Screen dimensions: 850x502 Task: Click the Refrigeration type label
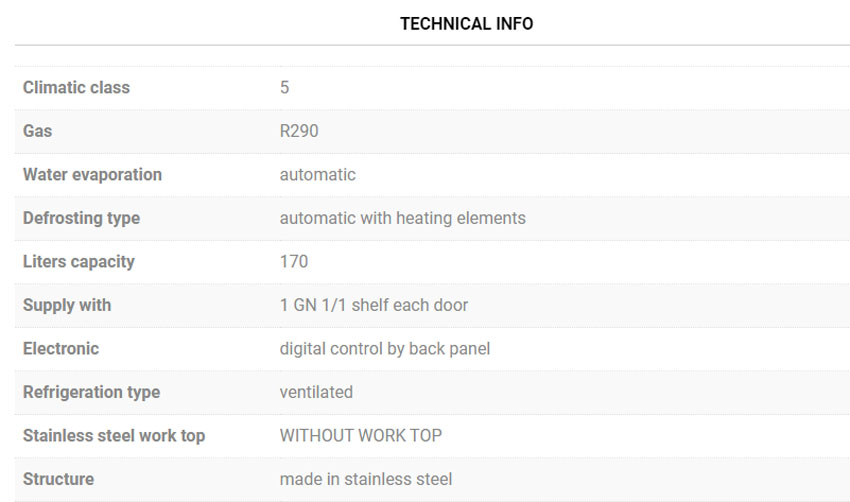coord(91,392)
